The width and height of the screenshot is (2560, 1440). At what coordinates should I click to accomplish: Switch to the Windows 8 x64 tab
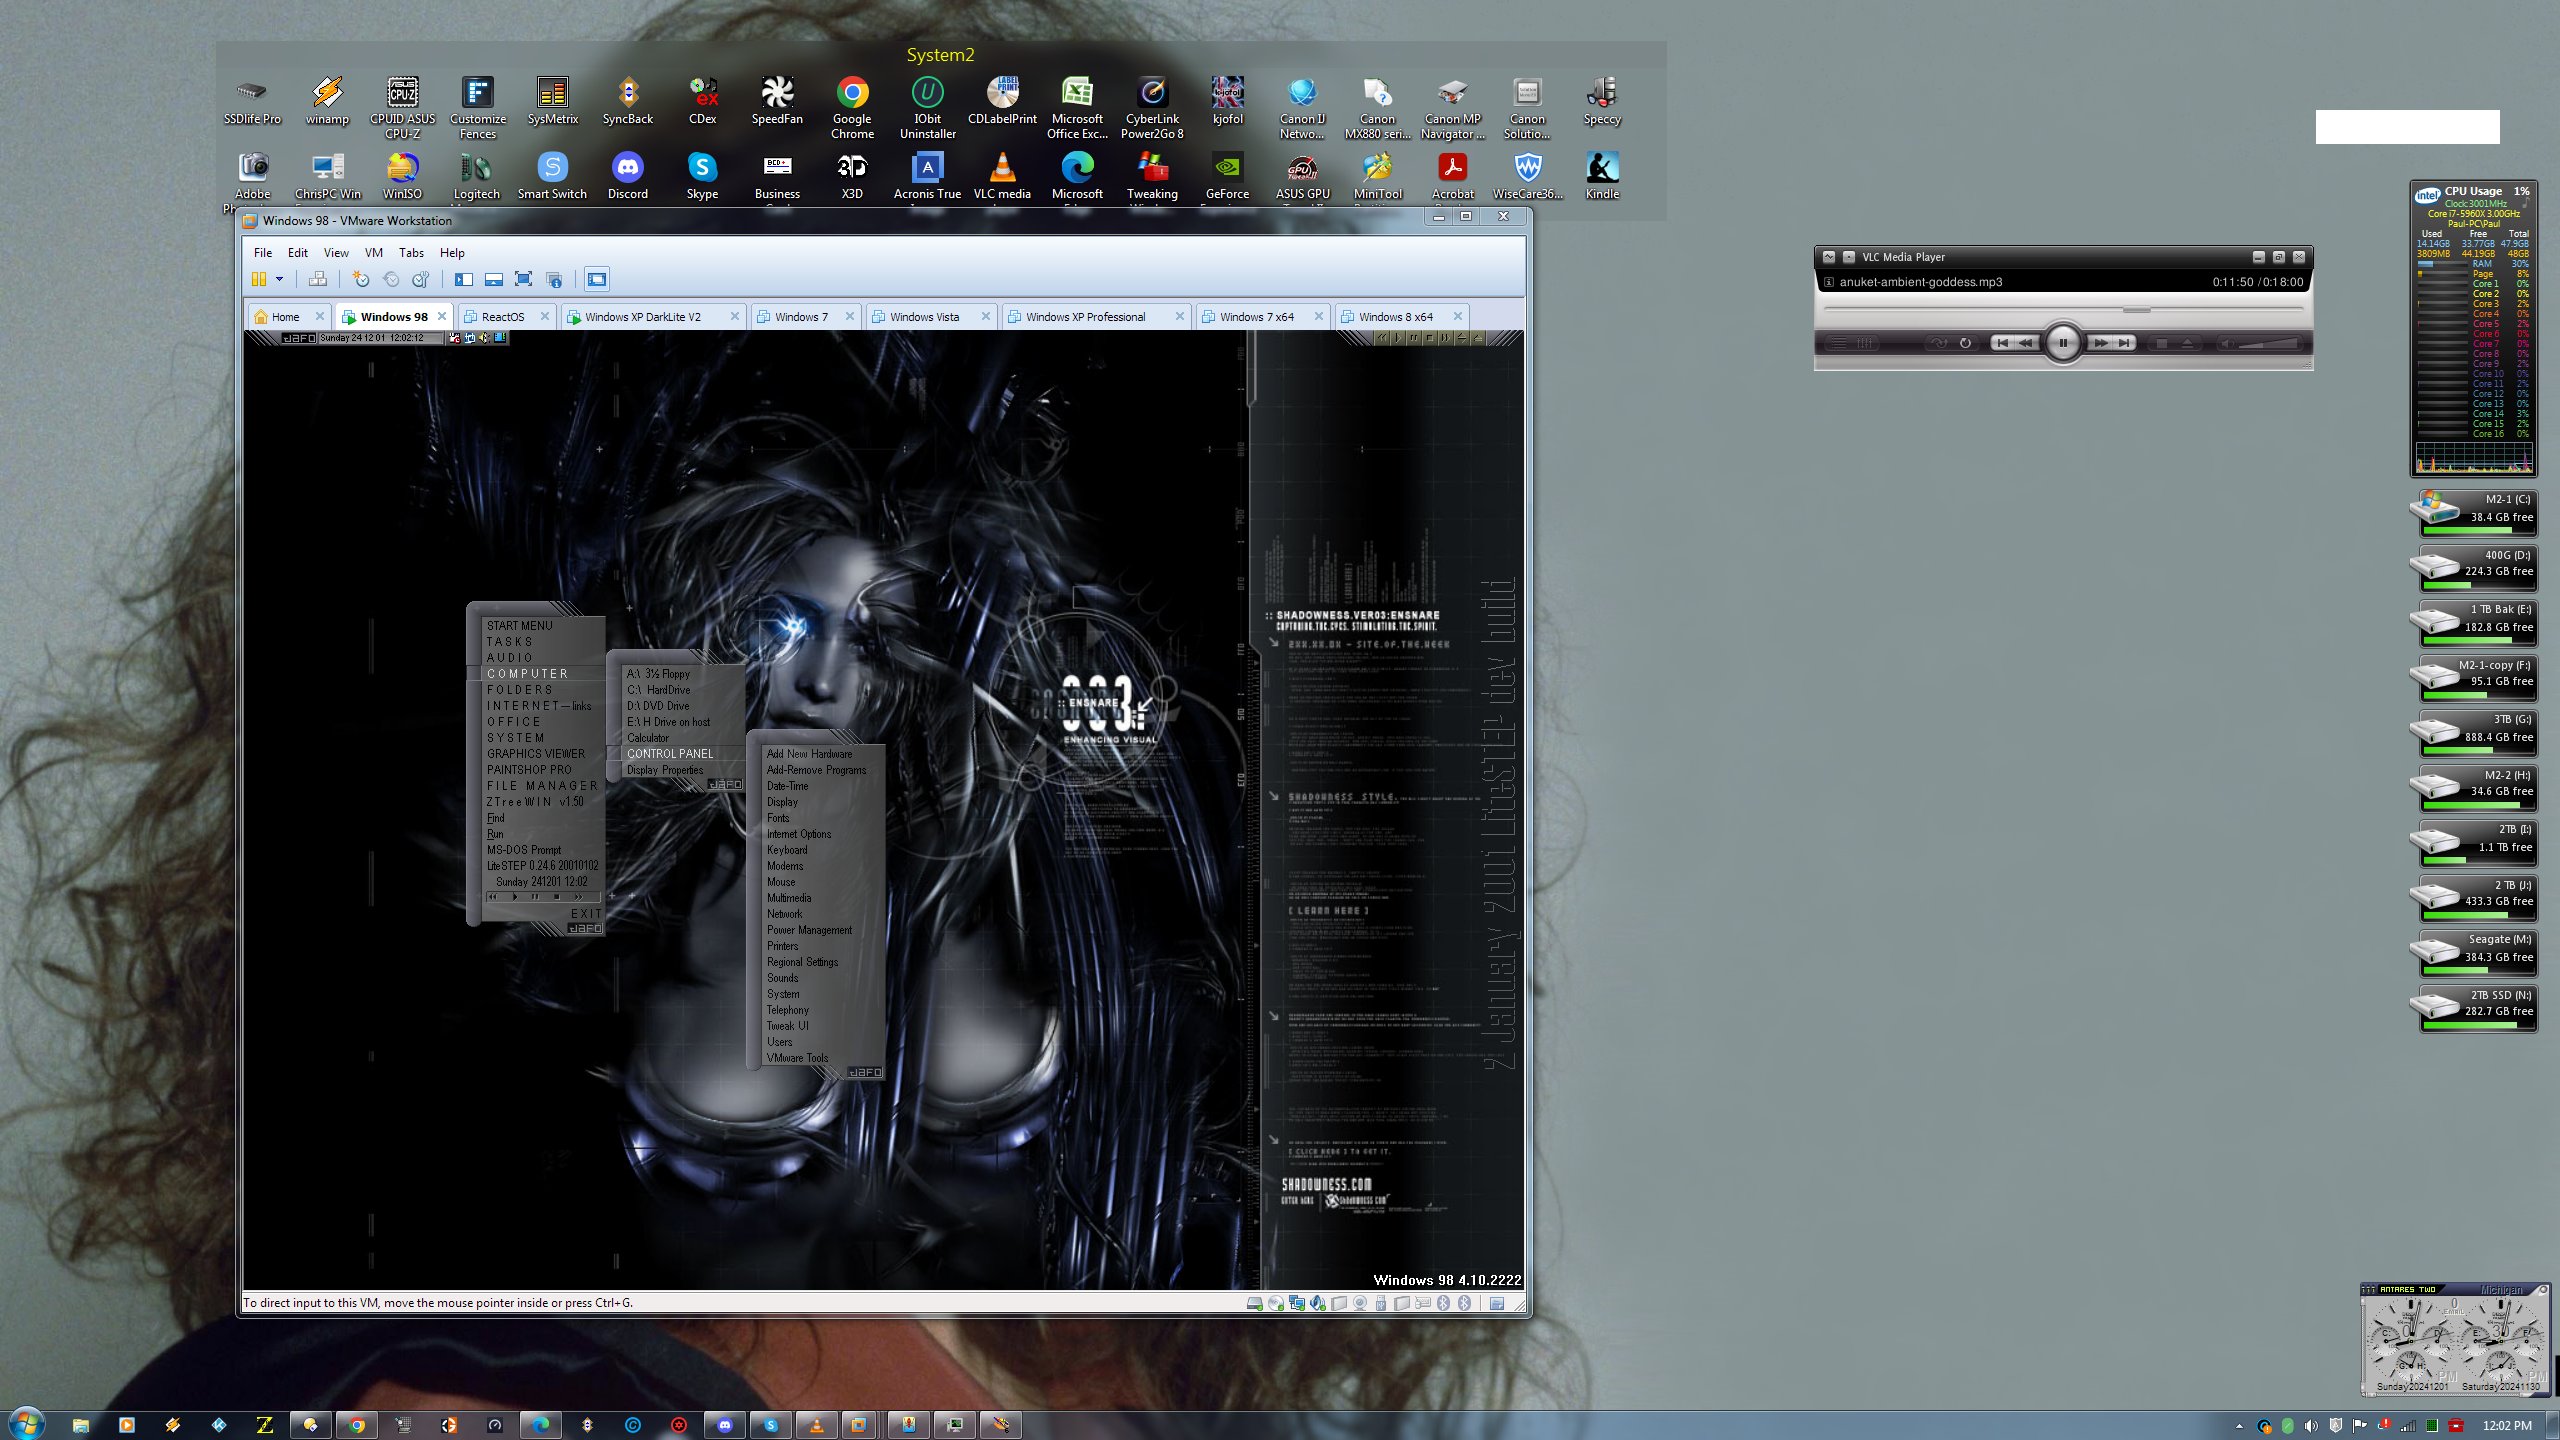tap(1396, 317)
